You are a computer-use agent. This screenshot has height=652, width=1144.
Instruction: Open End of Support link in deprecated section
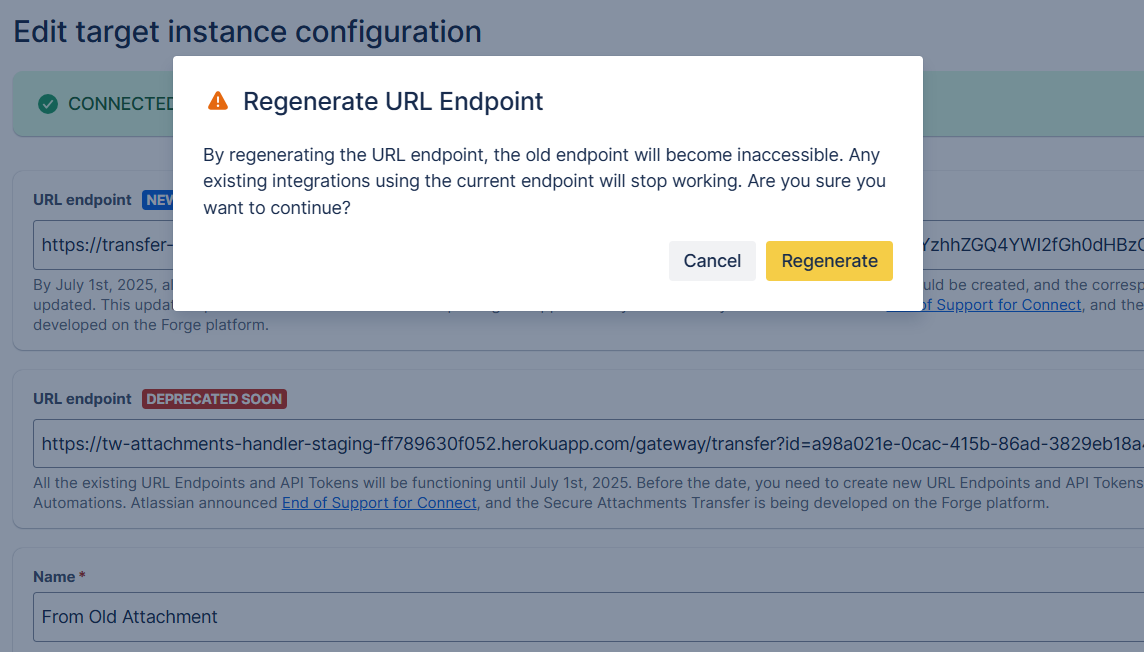379,502
